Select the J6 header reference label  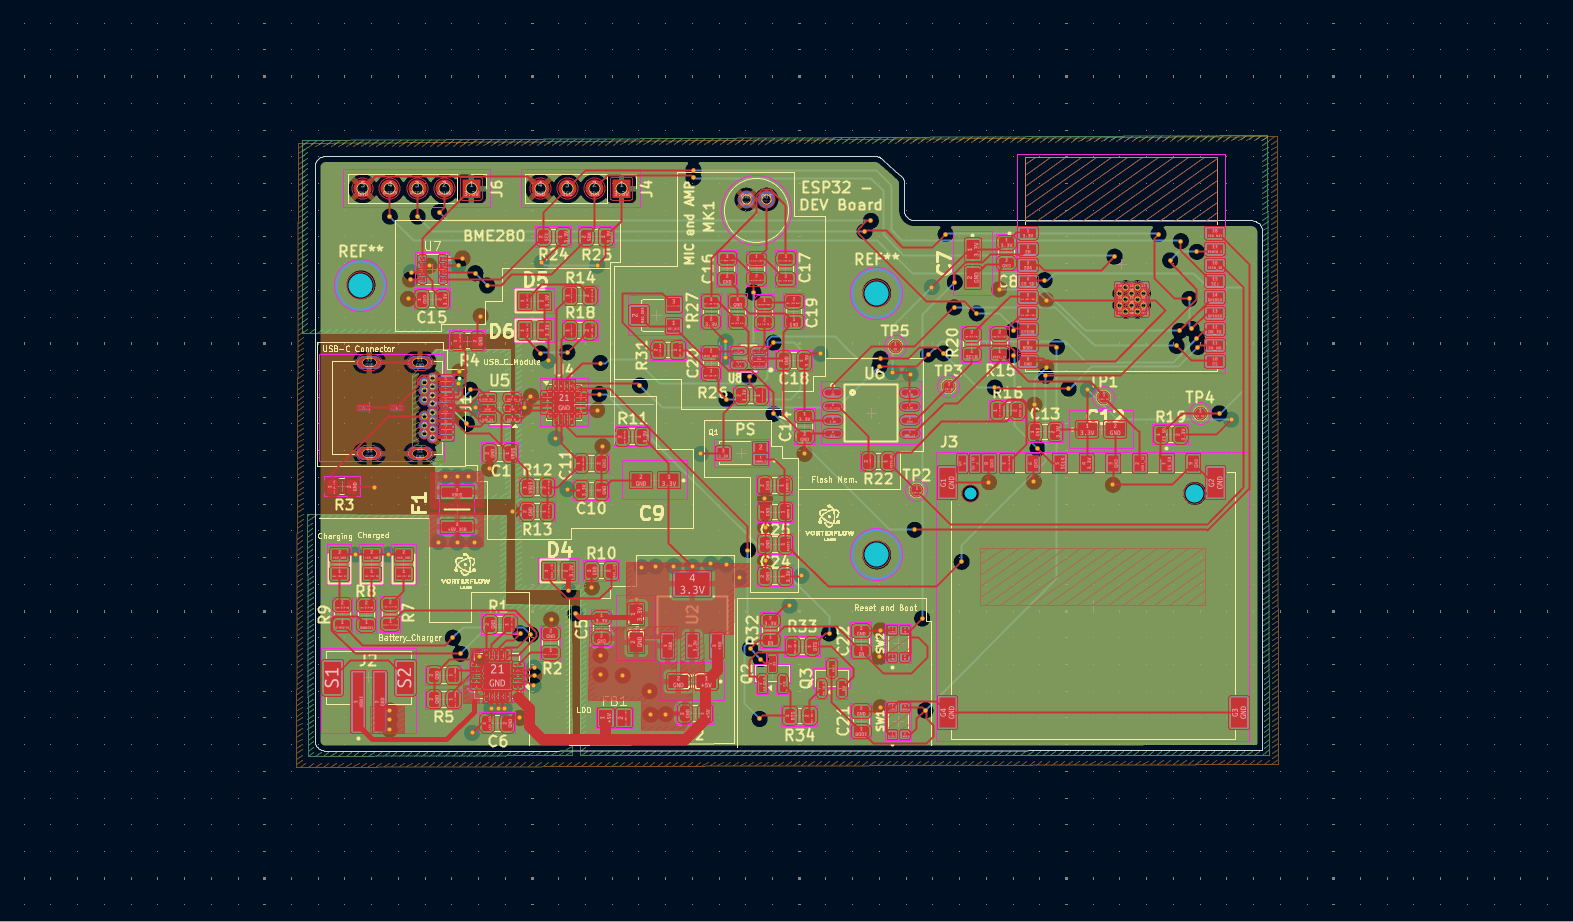(x=497, y=187)
